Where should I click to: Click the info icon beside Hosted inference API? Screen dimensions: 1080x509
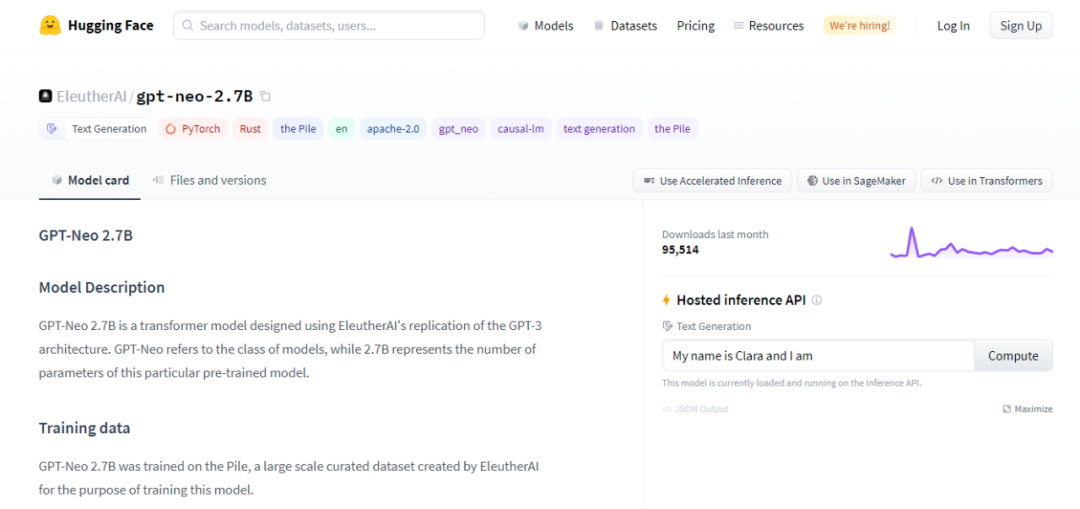coord(817,300)
